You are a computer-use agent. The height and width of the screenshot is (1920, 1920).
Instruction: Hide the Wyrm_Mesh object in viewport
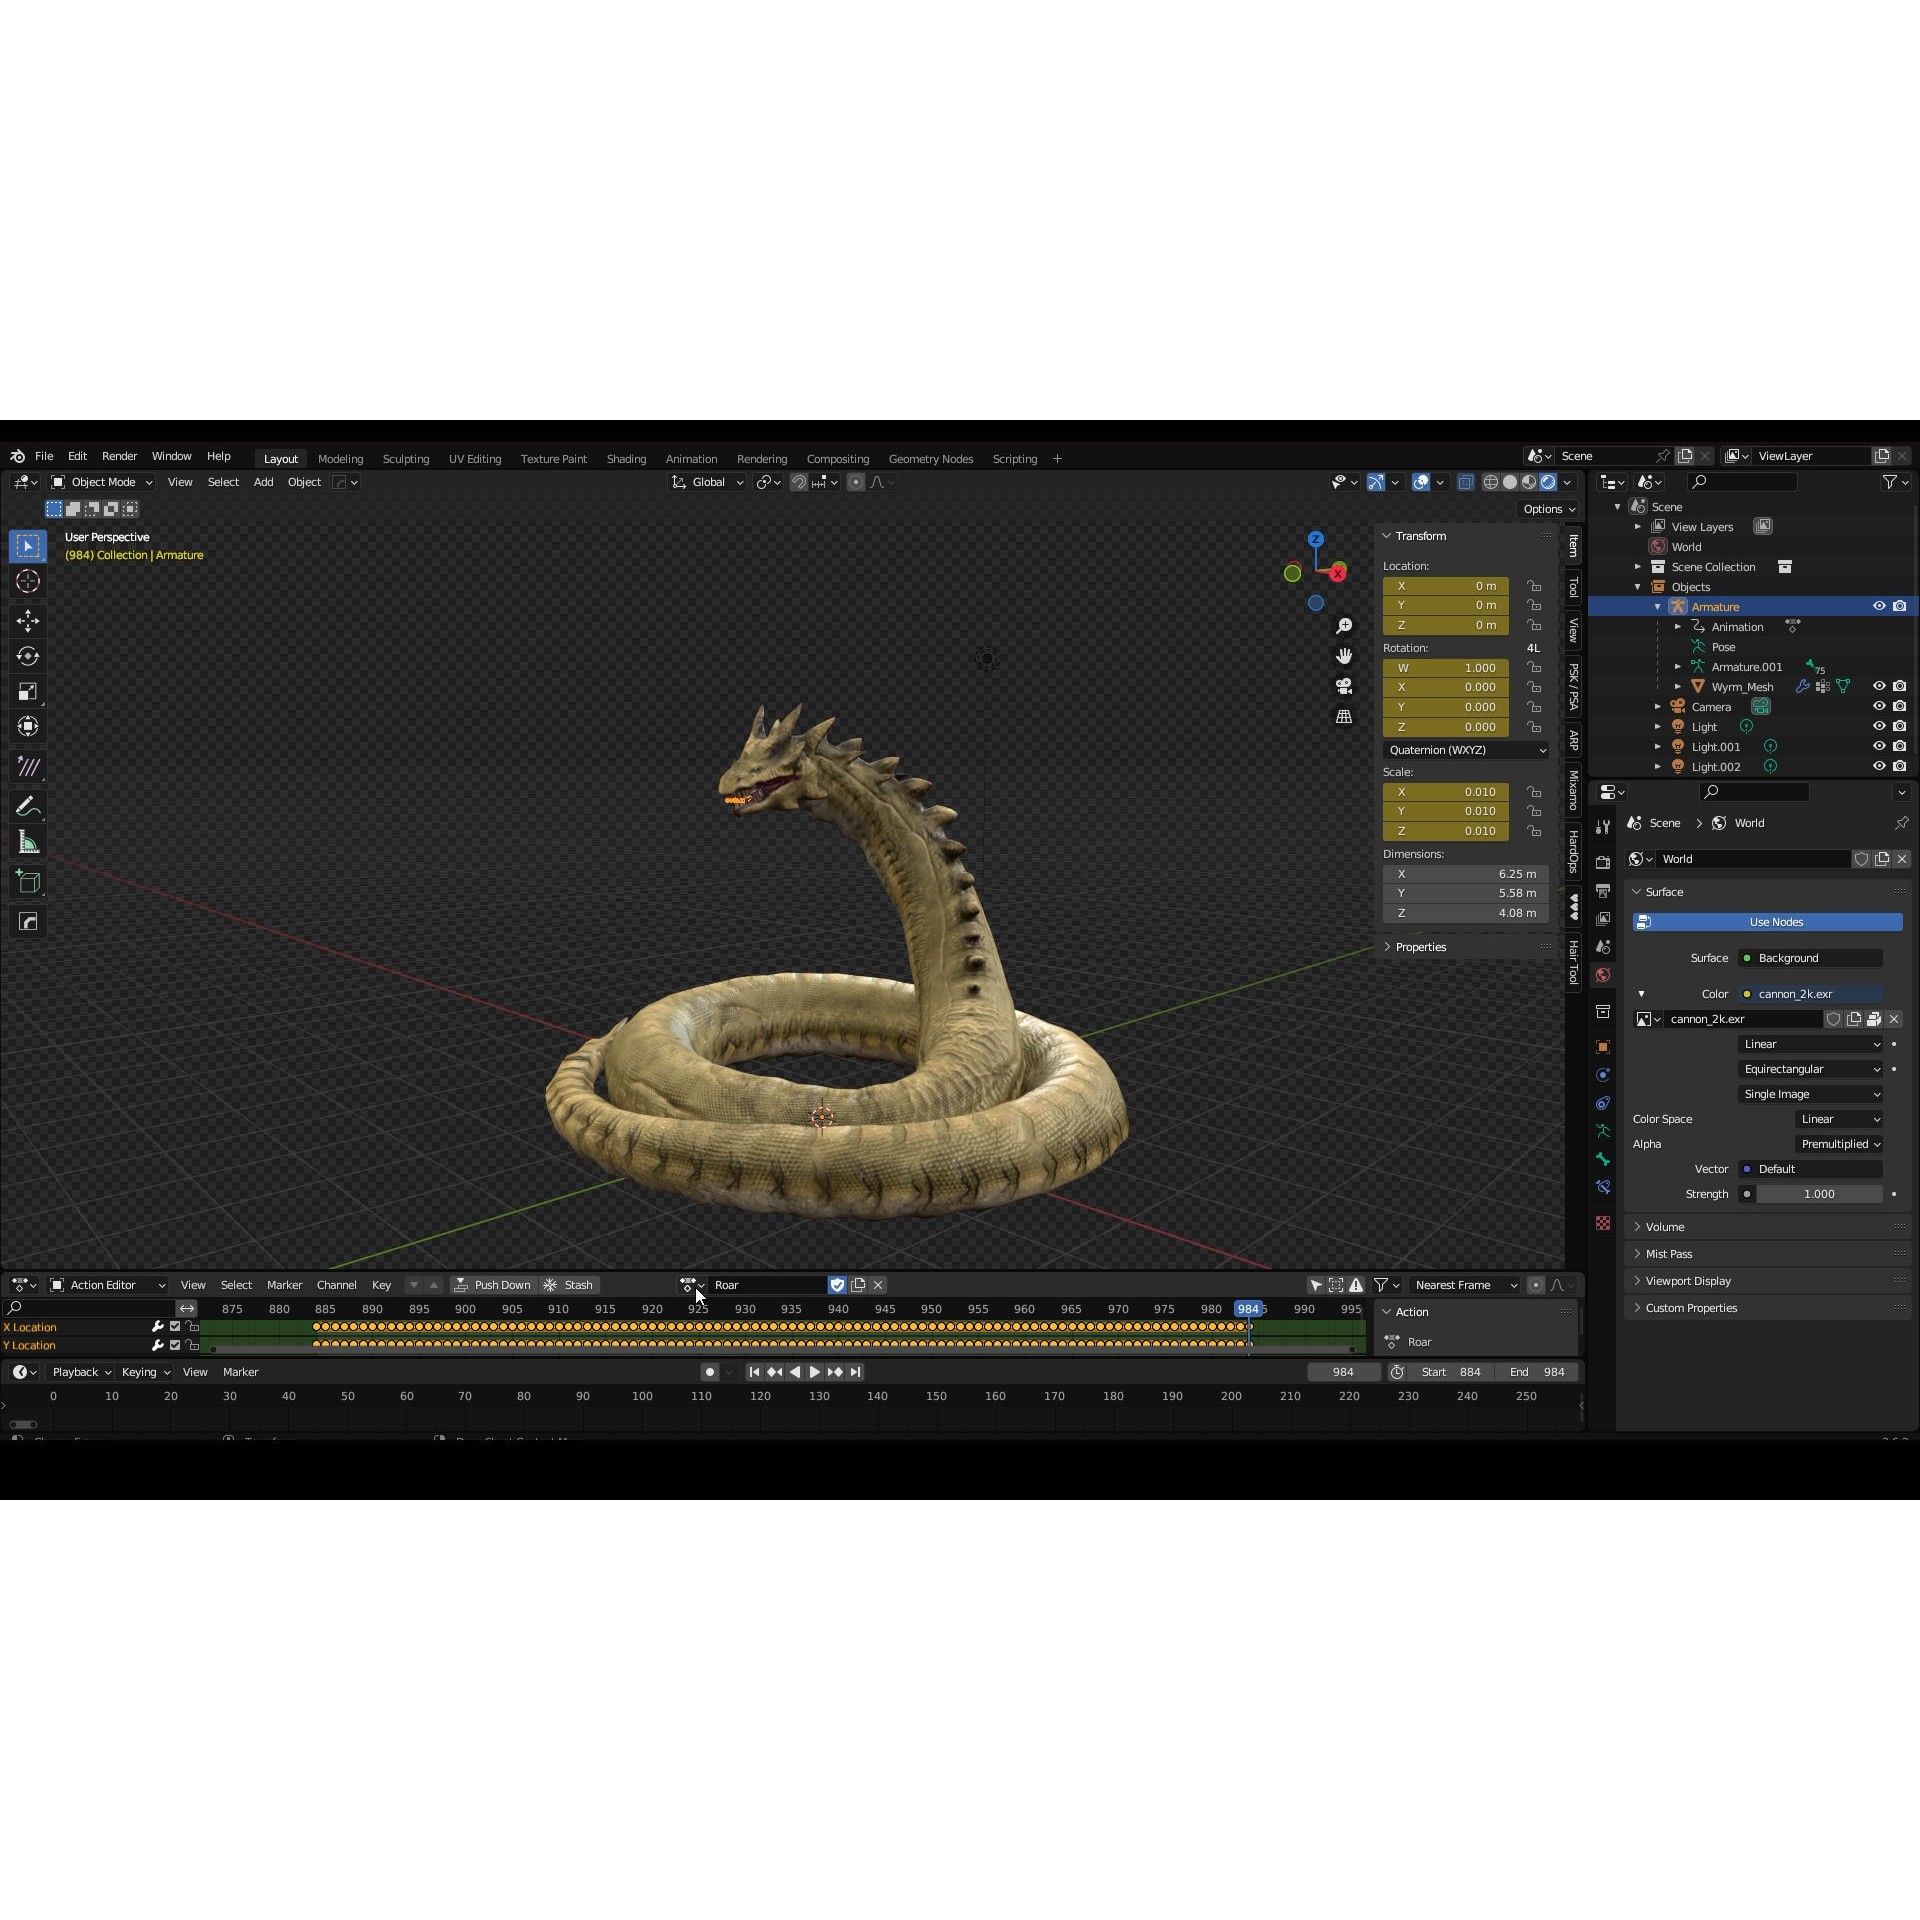[x=1879, y=686]
